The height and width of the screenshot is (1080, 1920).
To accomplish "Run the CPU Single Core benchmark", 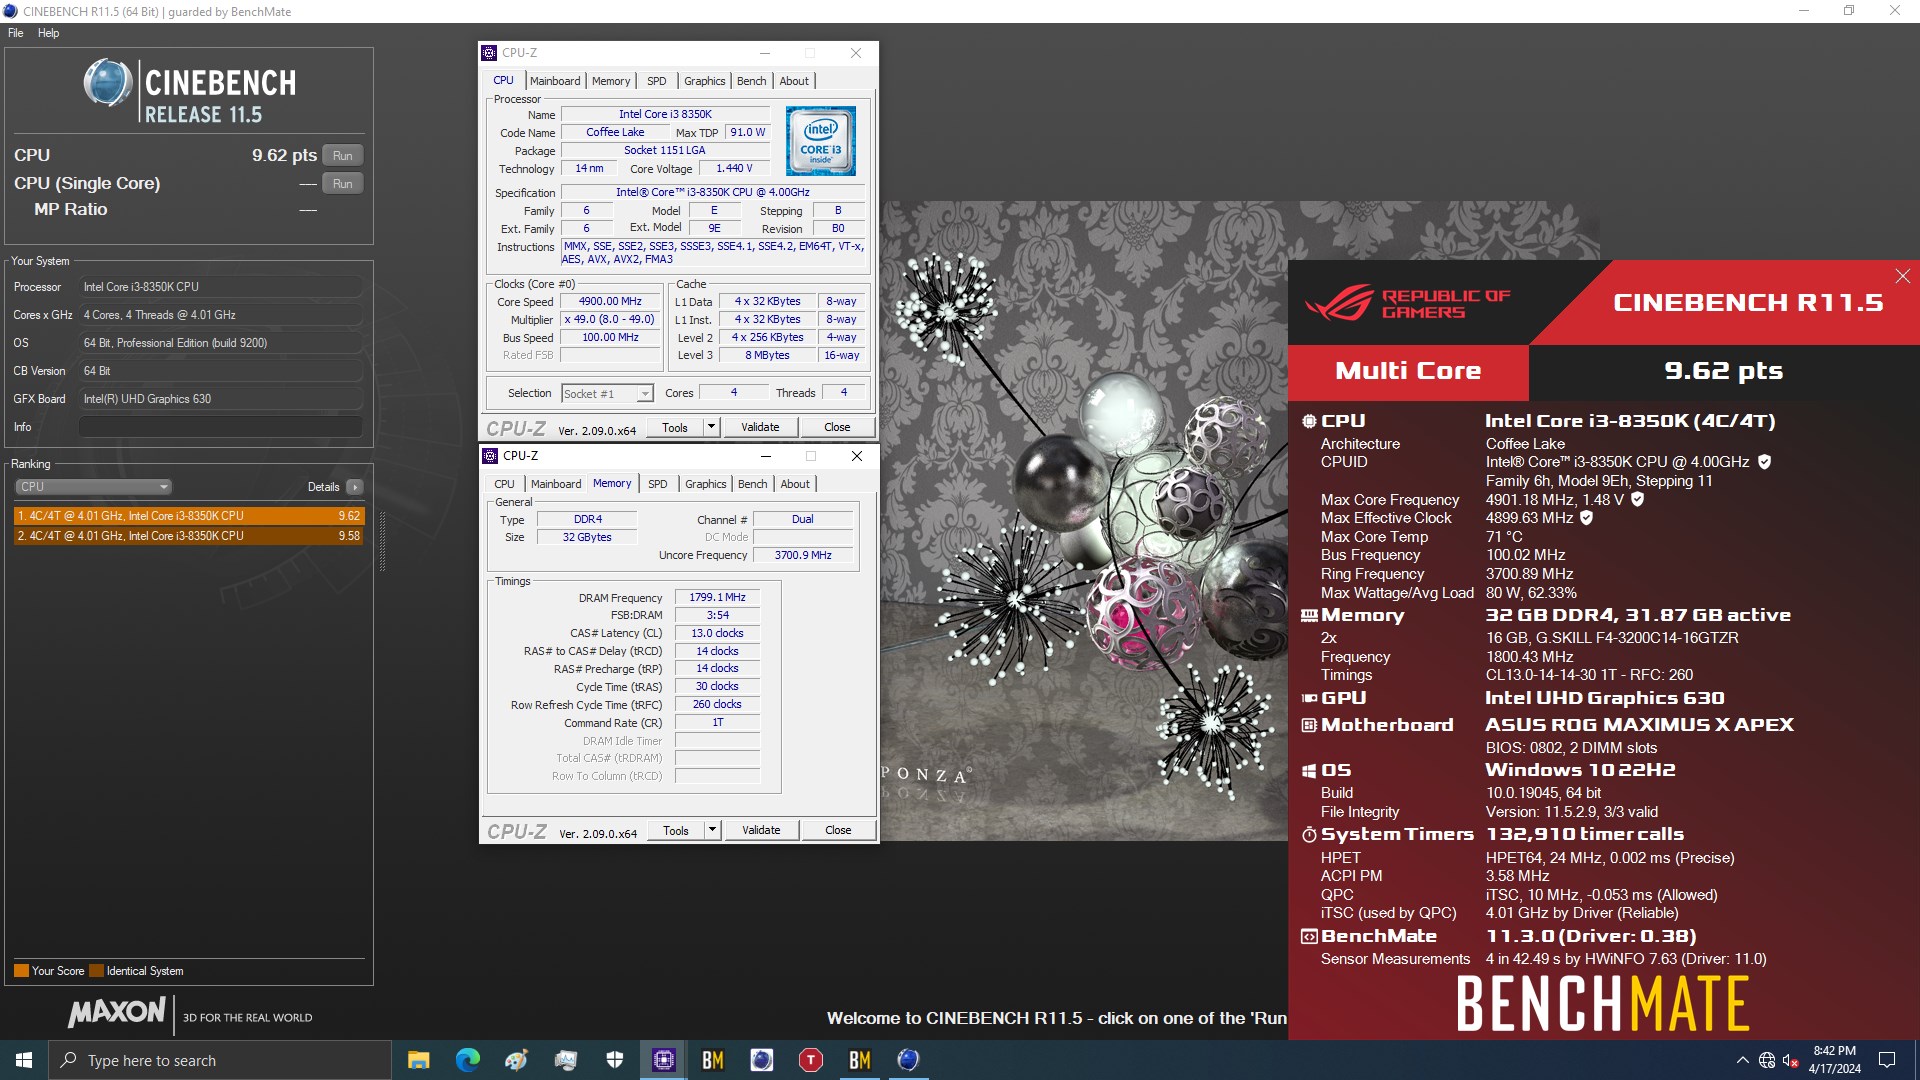I will pyautogui.click(x=343, y=184).
